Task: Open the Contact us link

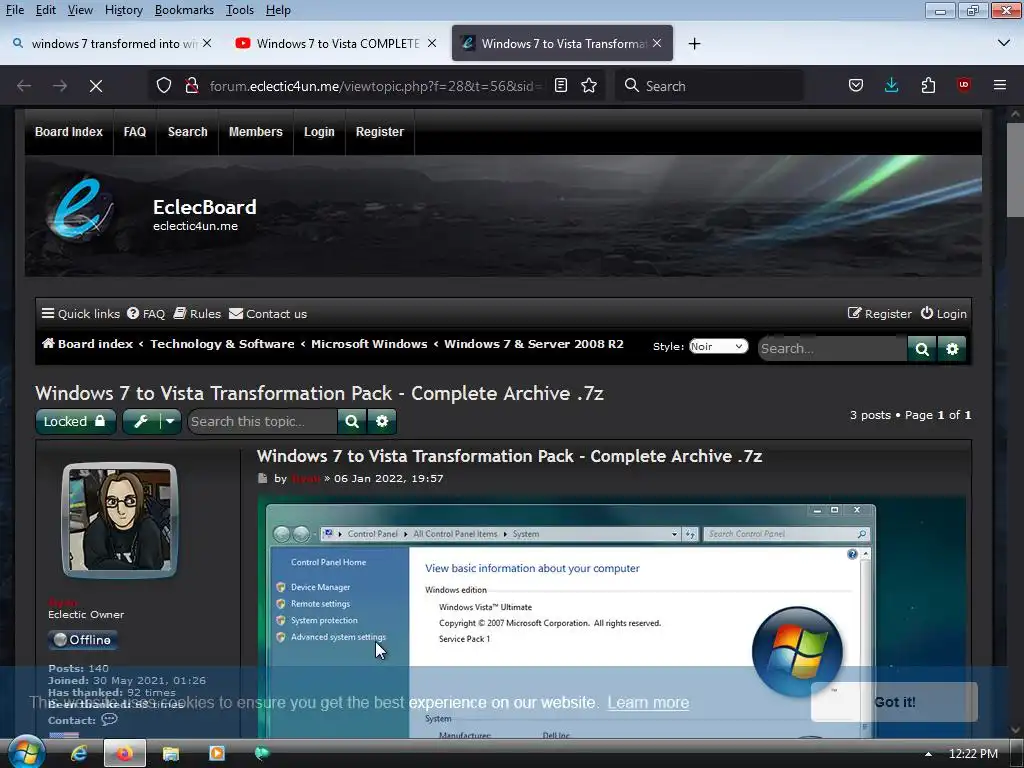Action: (x=268, y=313)
